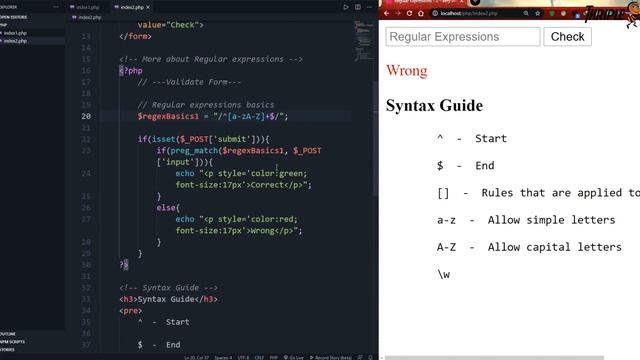Screen dimensions: 640x360
Task: Click the '\w' line in browser guide
Action: point(444,274)
